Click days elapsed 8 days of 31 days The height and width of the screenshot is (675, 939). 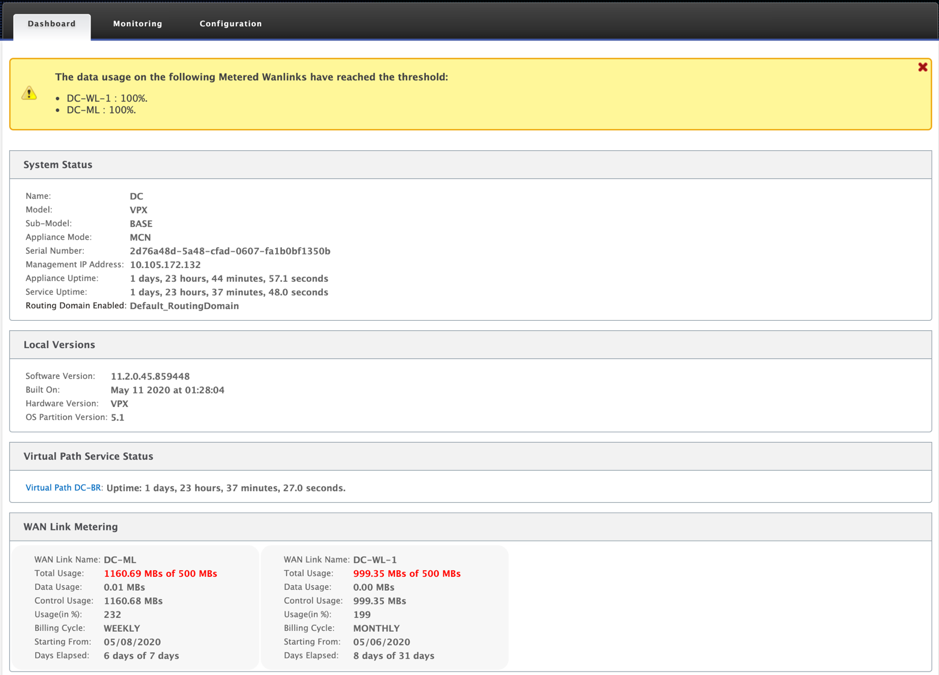coord(394,656)
